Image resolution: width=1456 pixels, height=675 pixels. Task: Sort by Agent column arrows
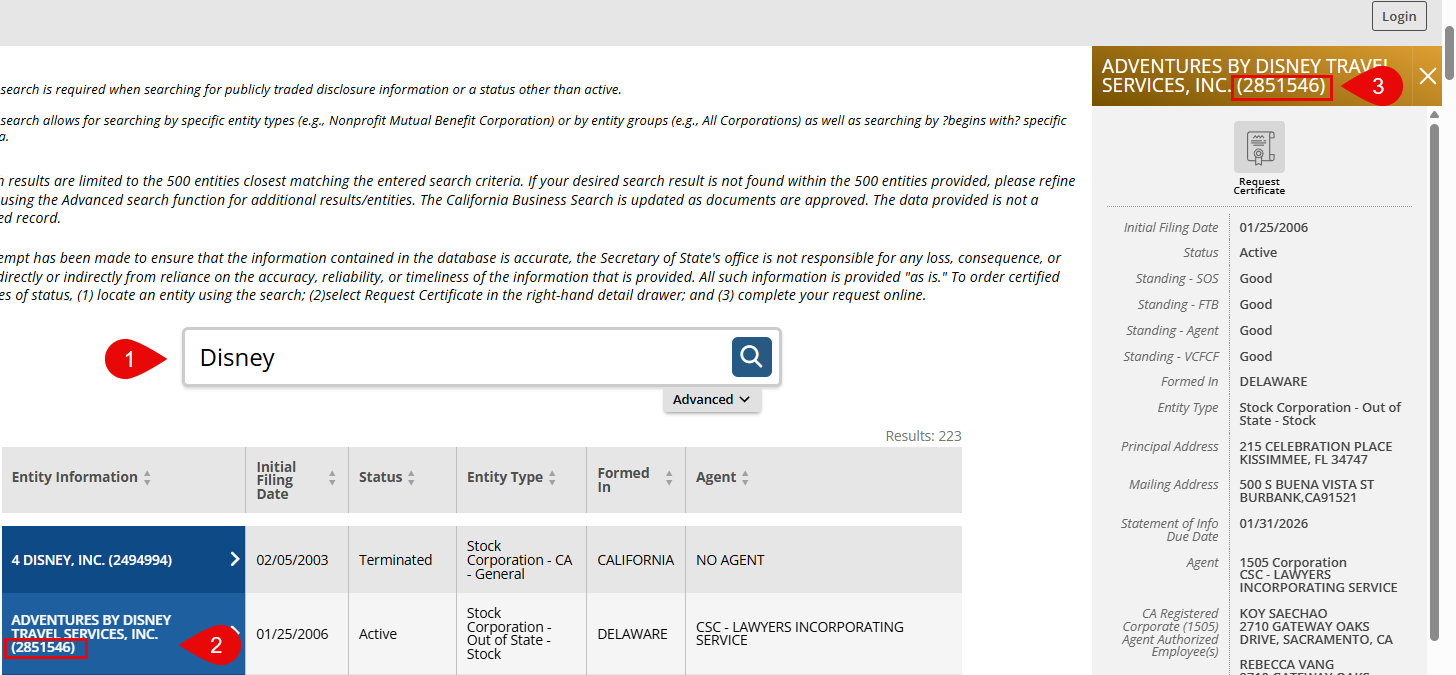tap(745, 478)
